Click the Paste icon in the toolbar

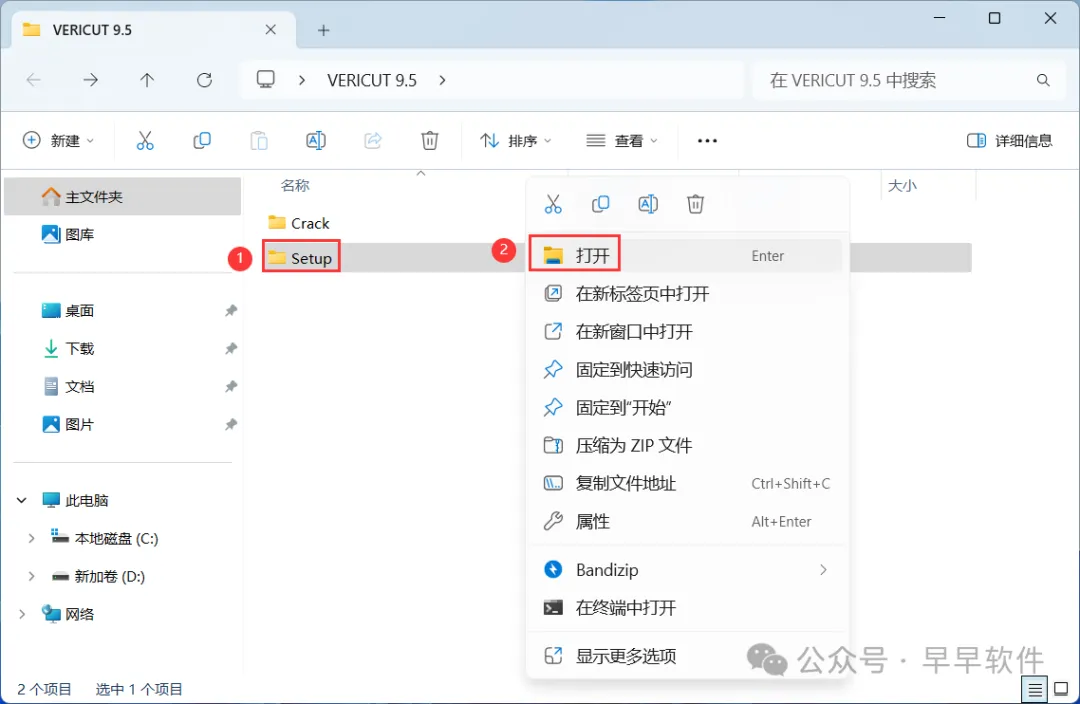tap(259, 141)
